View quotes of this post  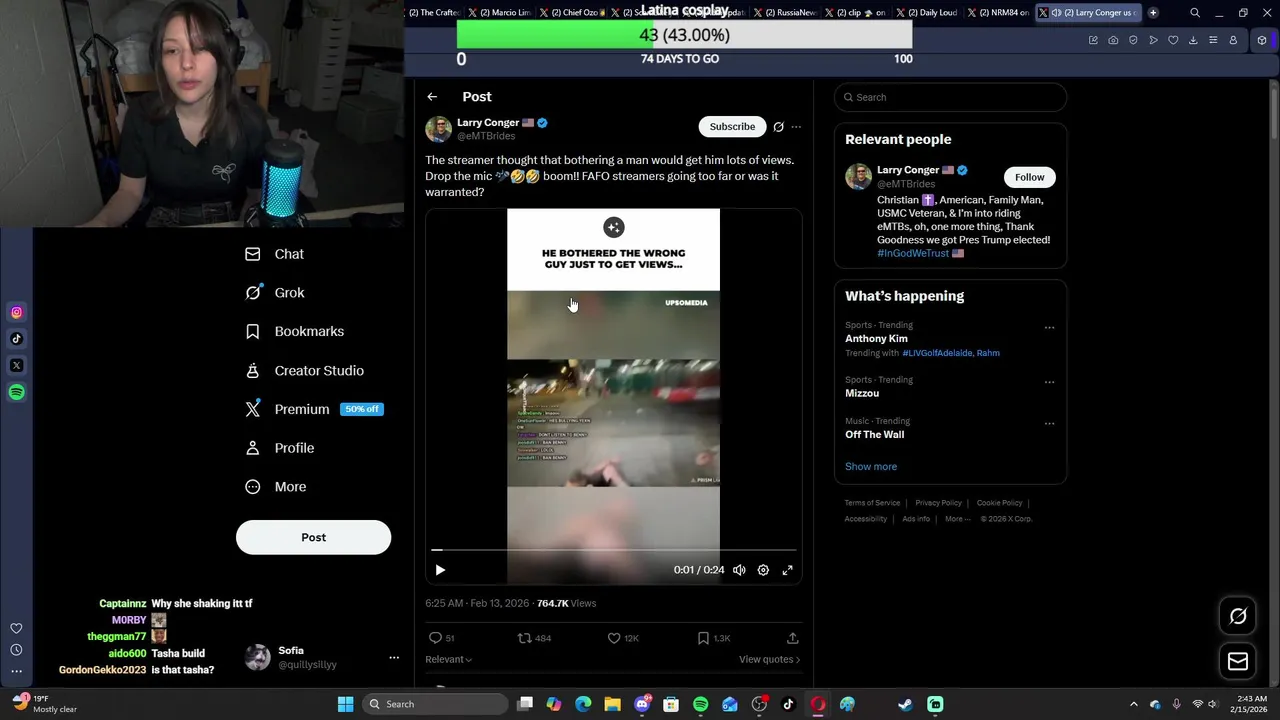(769, 660)
